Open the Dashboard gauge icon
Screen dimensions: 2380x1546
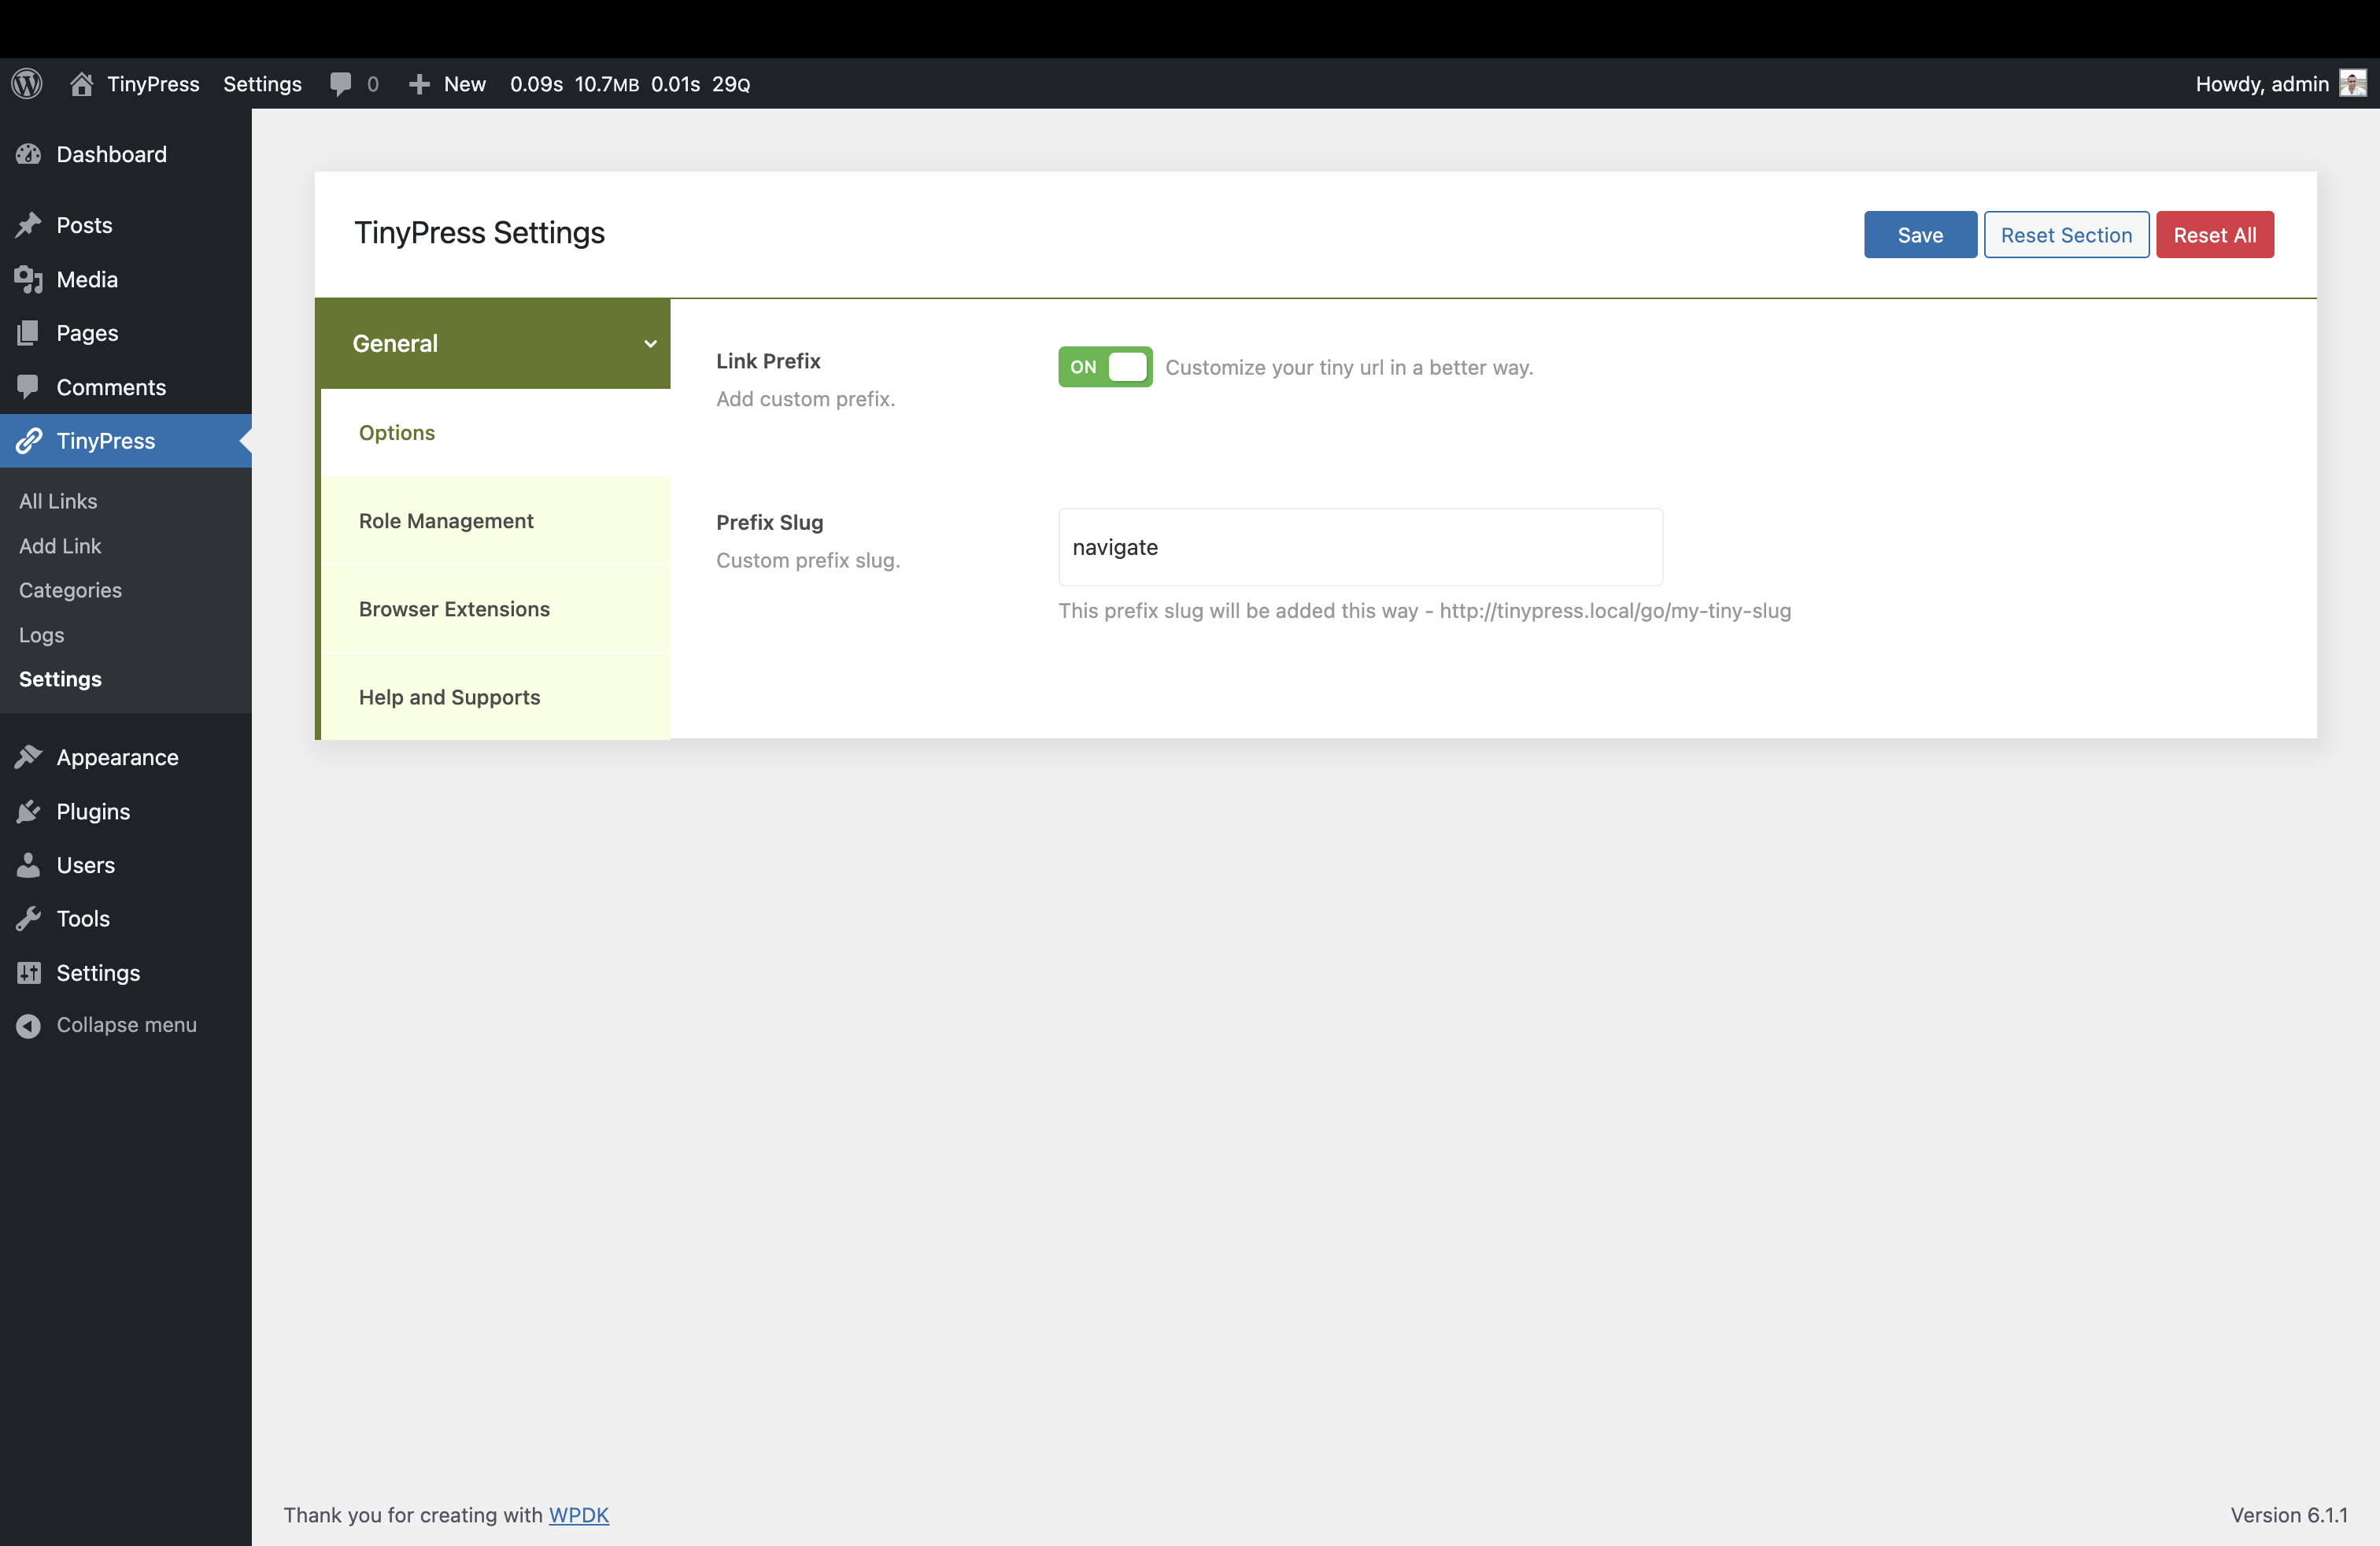coord(29,154)
